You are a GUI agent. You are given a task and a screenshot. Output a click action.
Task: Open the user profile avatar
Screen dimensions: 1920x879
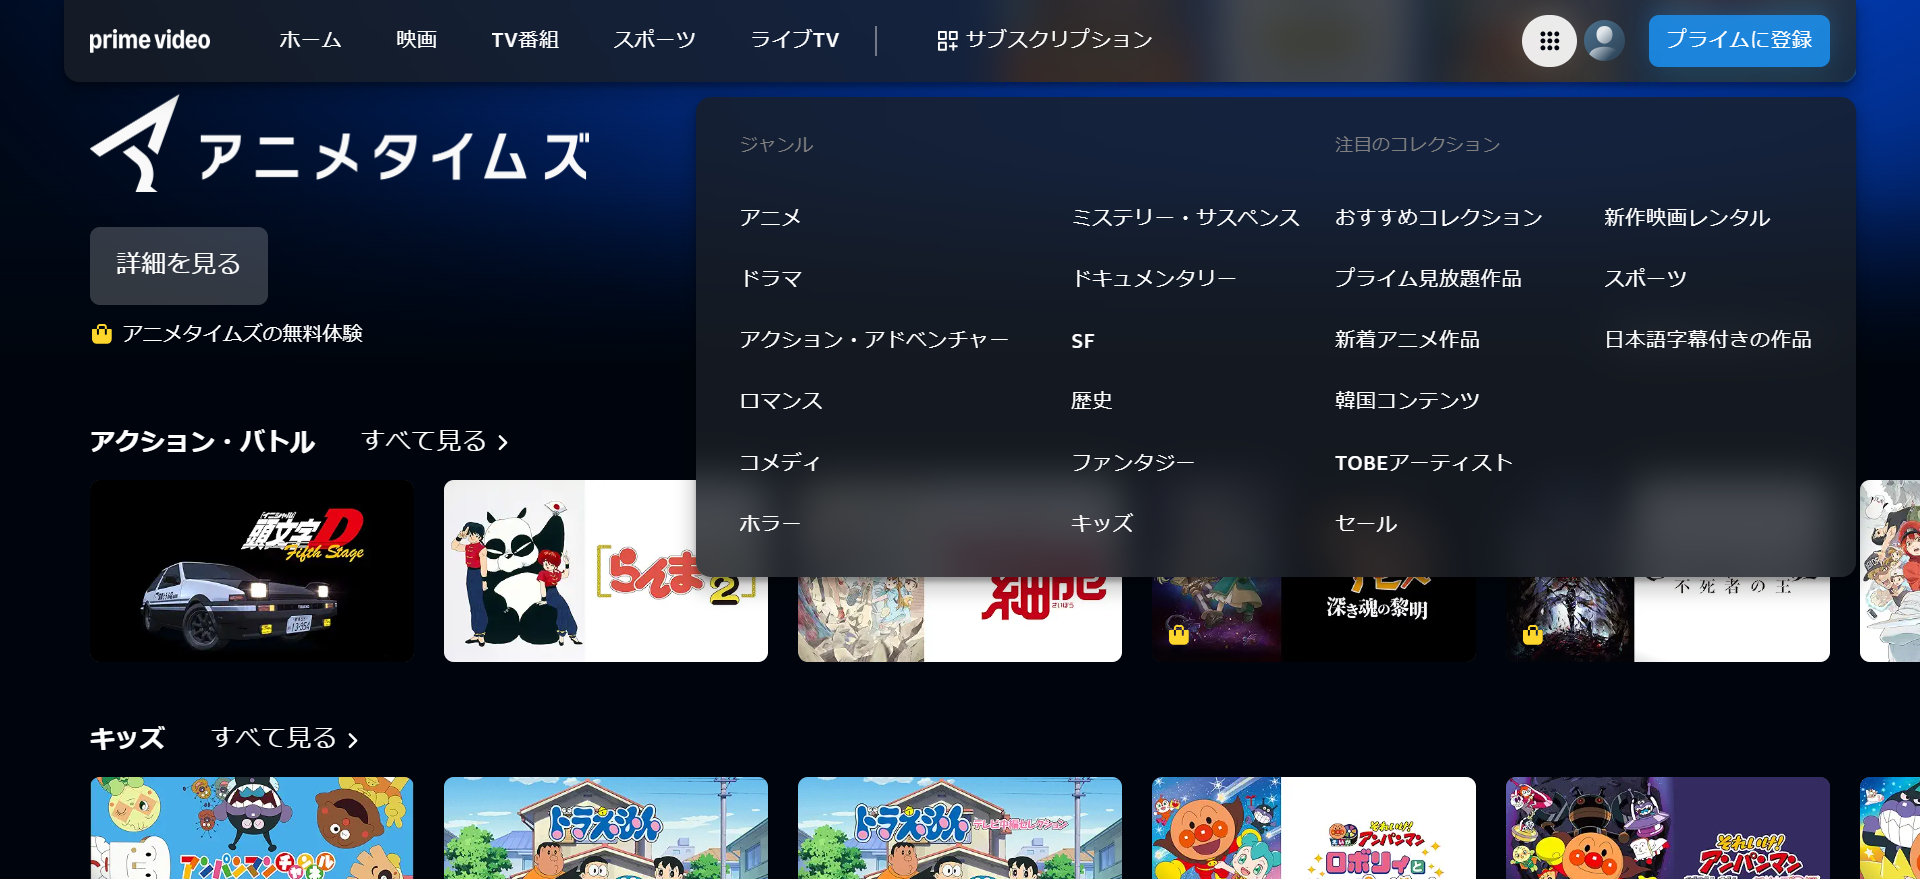click(1604, 41)
